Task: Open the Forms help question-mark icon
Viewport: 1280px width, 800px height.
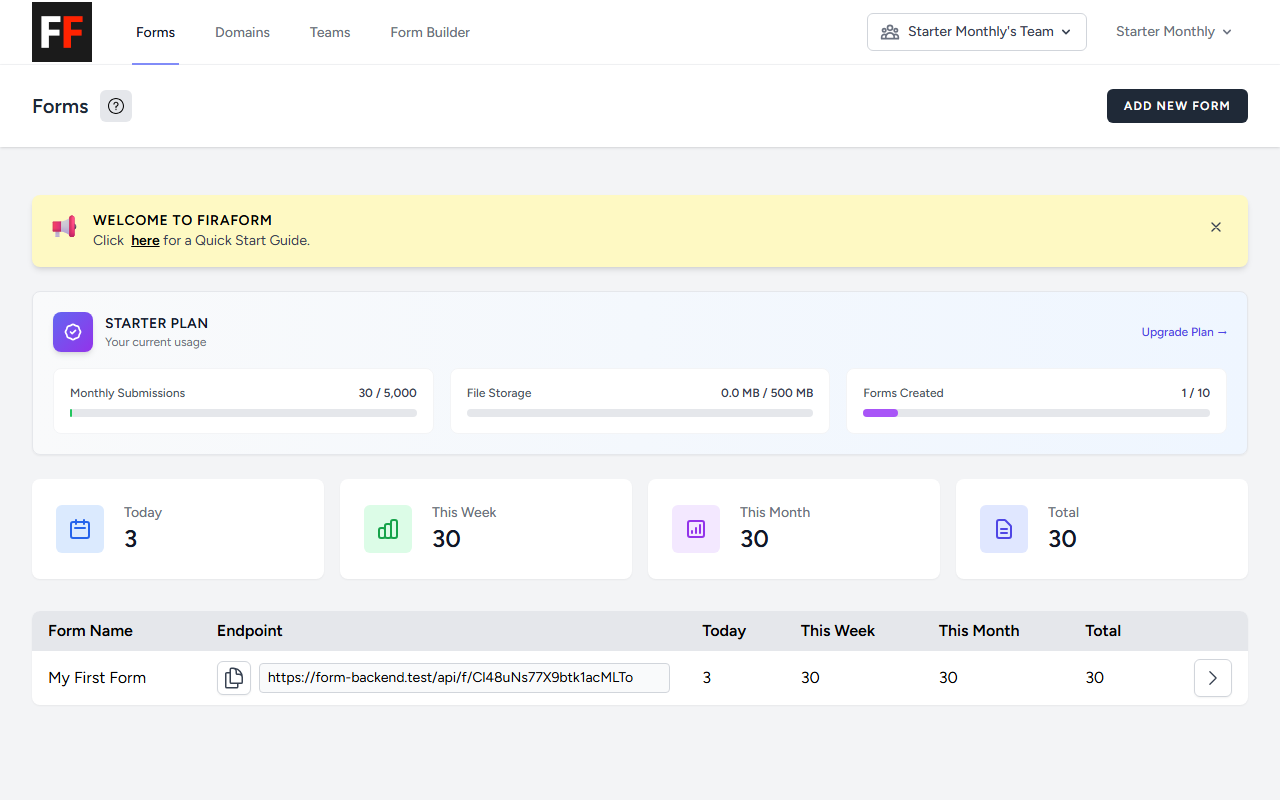Action: (116, 106)
